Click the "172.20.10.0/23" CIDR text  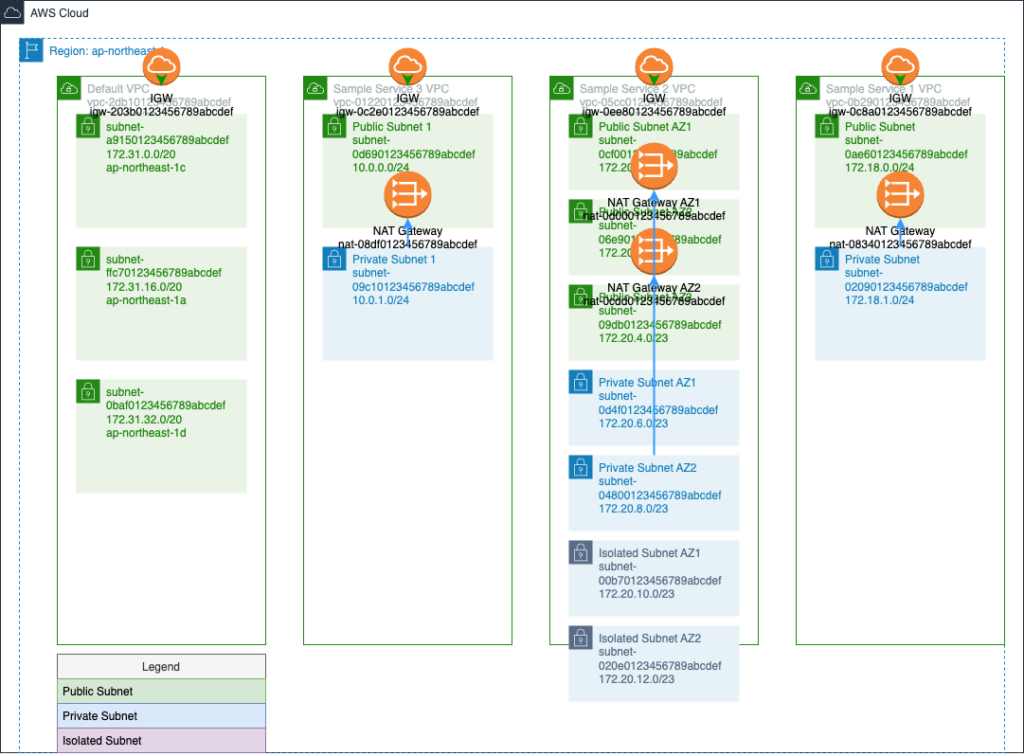(x=637, y=594)
